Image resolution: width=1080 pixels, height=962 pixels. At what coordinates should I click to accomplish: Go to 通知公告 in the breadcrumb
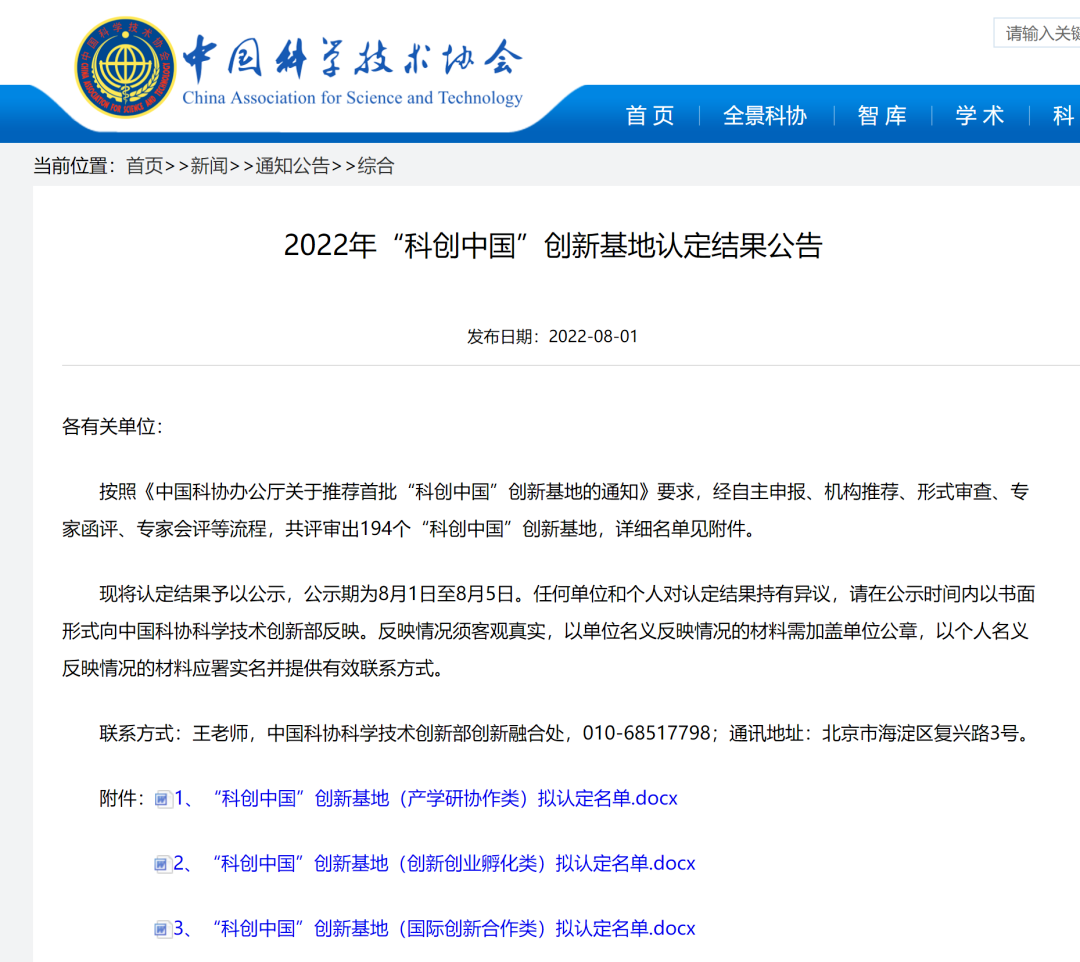[x=293, y=166]
